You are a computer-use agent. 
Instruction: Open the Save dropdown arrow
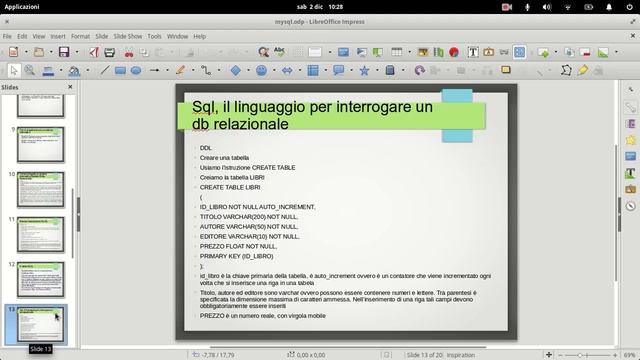[x=77, y=52]
